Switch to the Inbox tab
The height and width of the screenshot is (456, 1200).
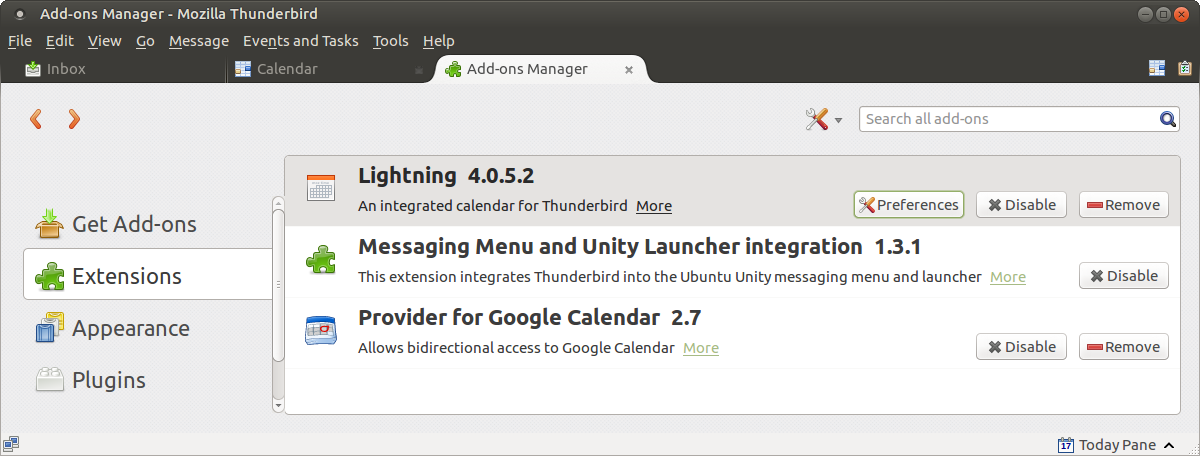pos(66,69)
